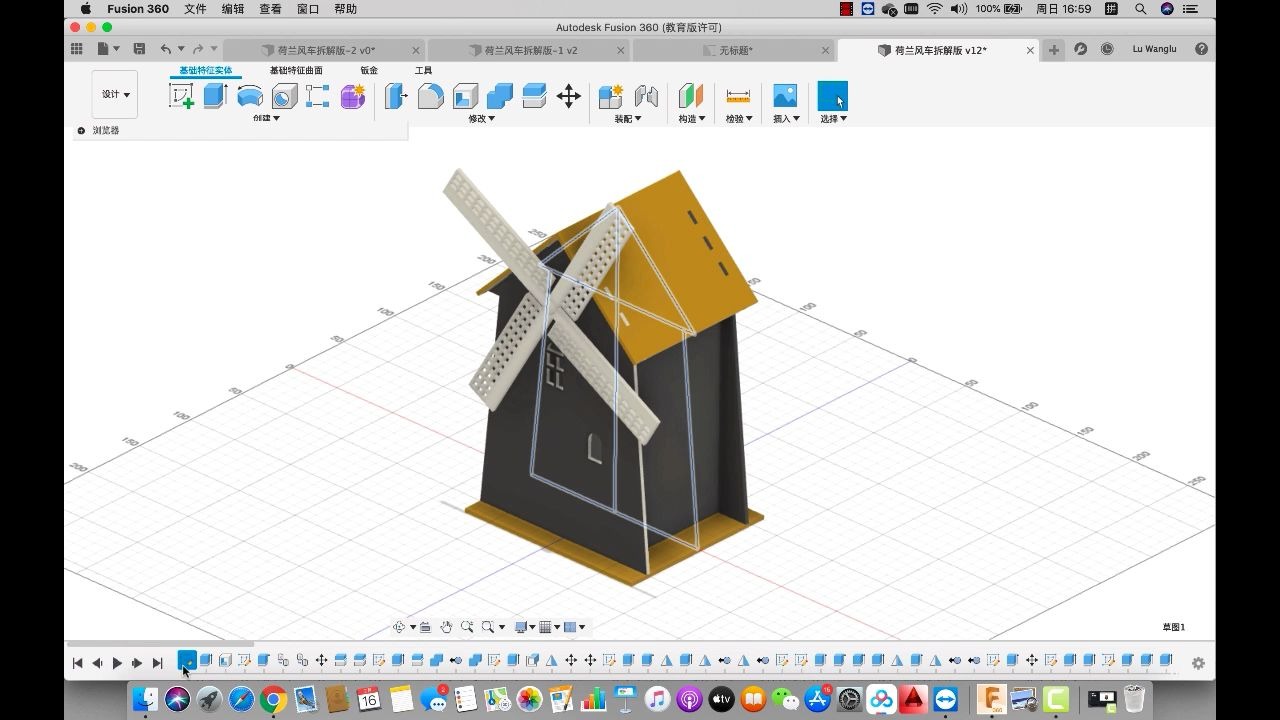Screen dimensions: 1280x720
Task: Open the File document dropdown
Action: [108, 49]
